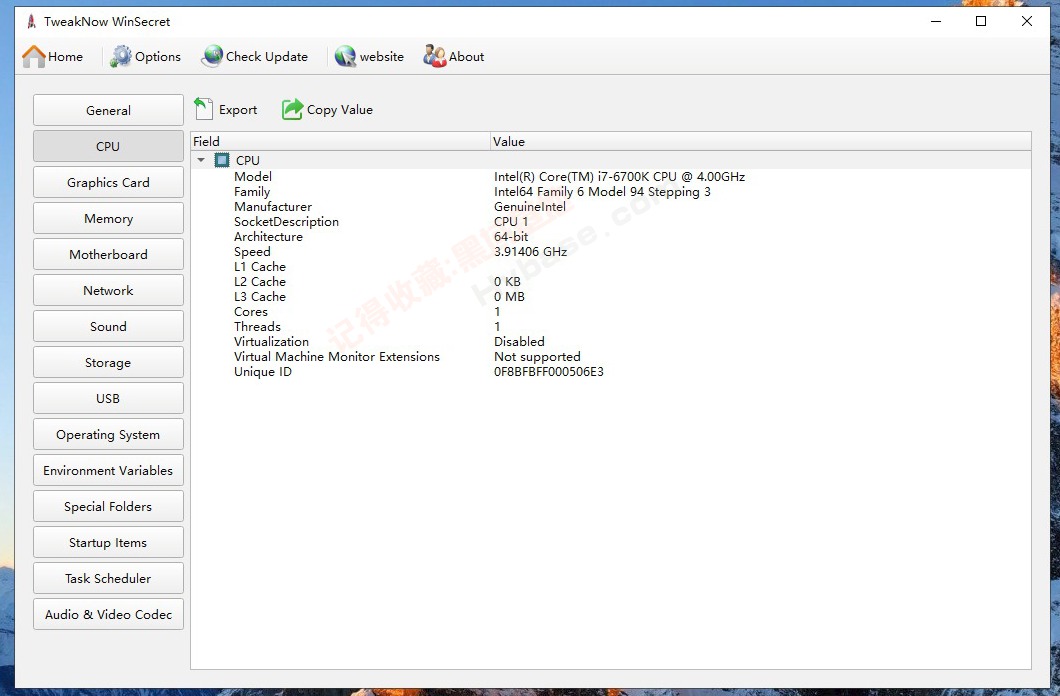The height and width of the screenshot is (696, 1060).
Task: Open Special Folders section
Action: point(108,506)
